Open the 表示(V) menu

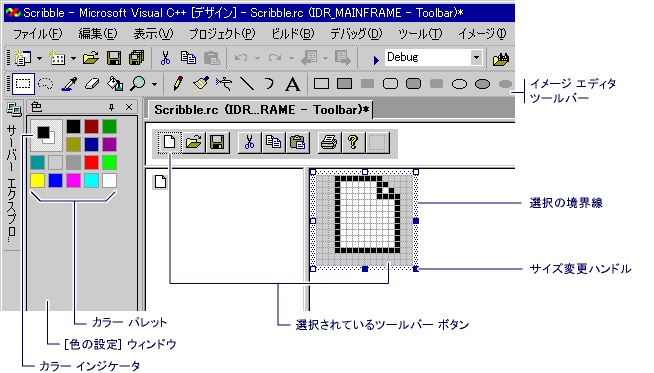tap(153, 34)
